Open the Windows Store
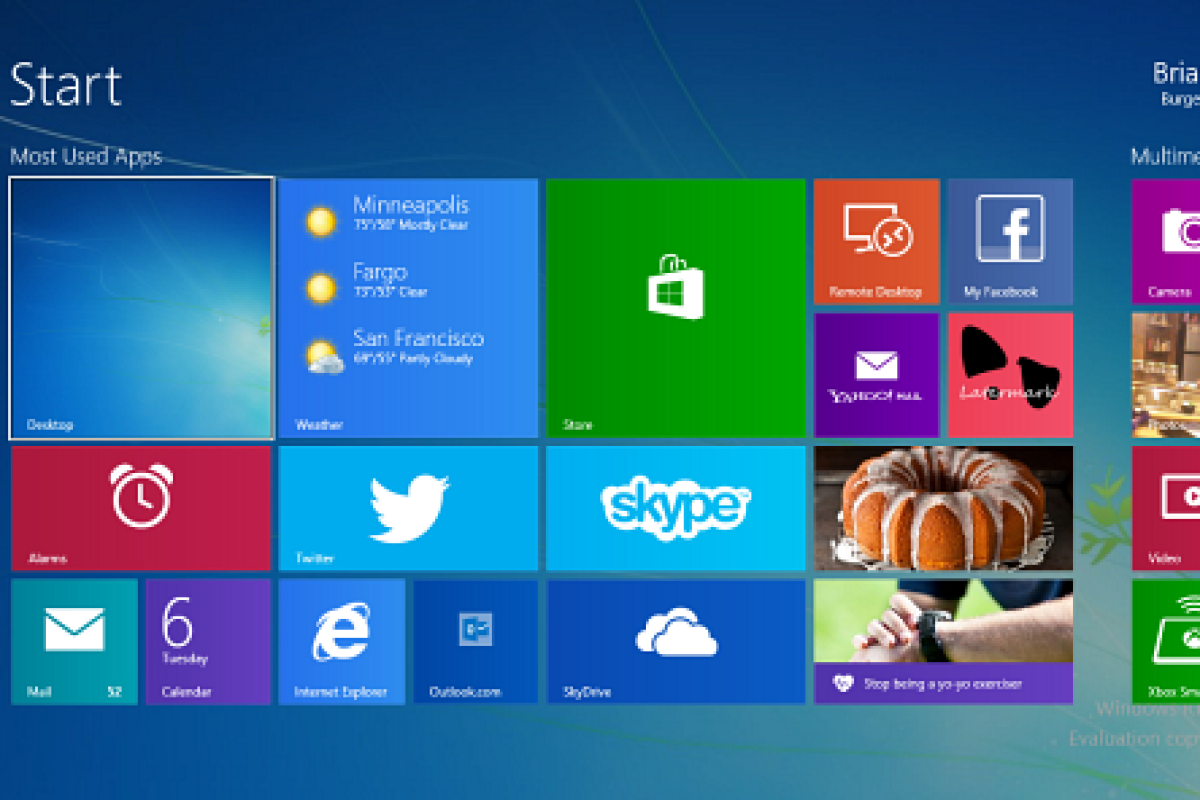Image resolution: width=1200 pixels, height=800 pixels. click(675, 307)
